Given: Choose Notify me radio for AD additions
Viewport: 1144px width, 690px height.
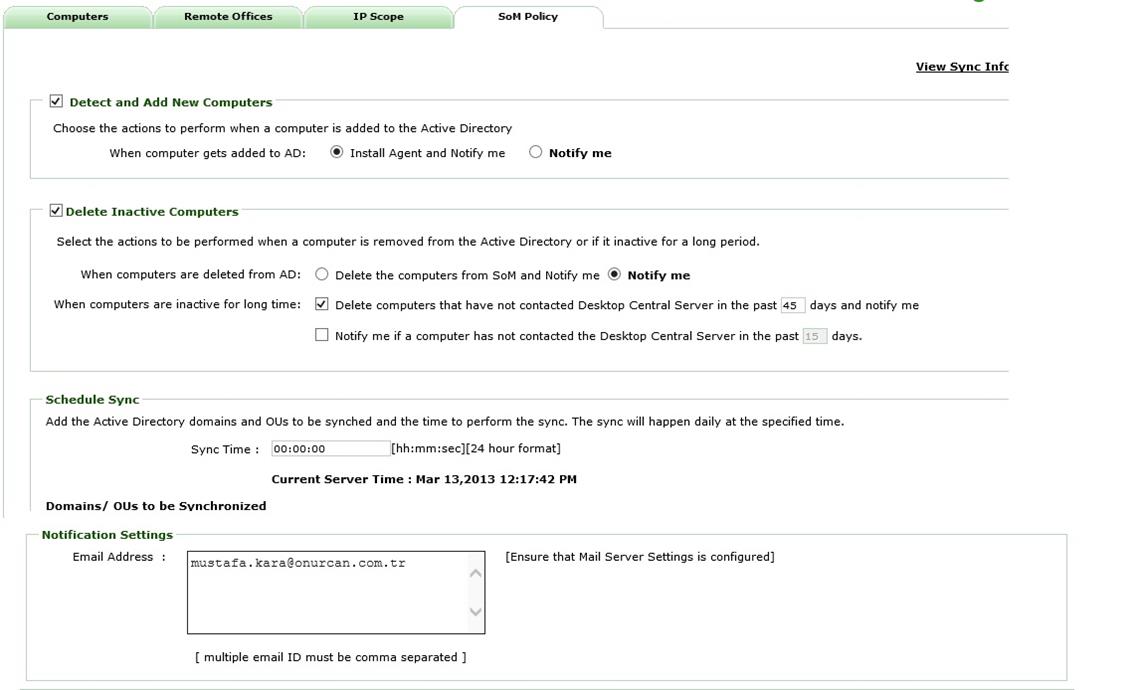Looking at the screenshot, I should 536,152.
